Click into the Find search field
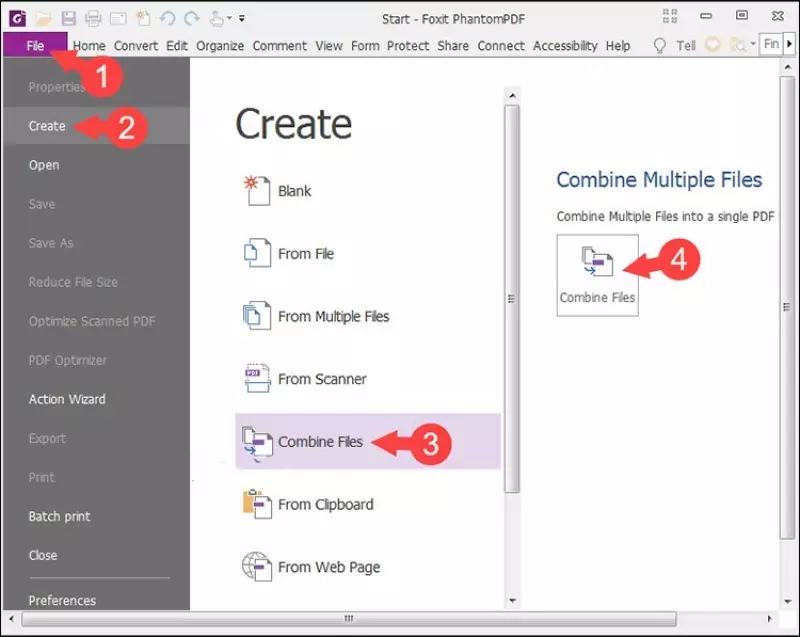The width and height of the screenshot is (800, 637). coord(770,44)
